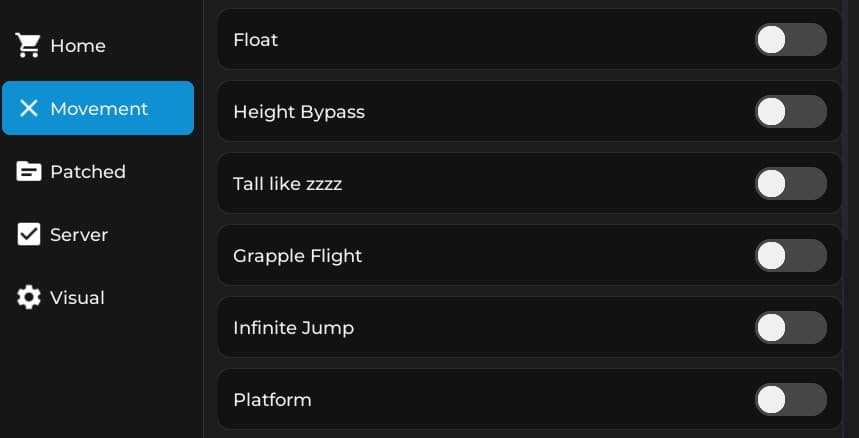Click the Grapple Flight row label
The image size is (859, 438).
coord(297,256)
